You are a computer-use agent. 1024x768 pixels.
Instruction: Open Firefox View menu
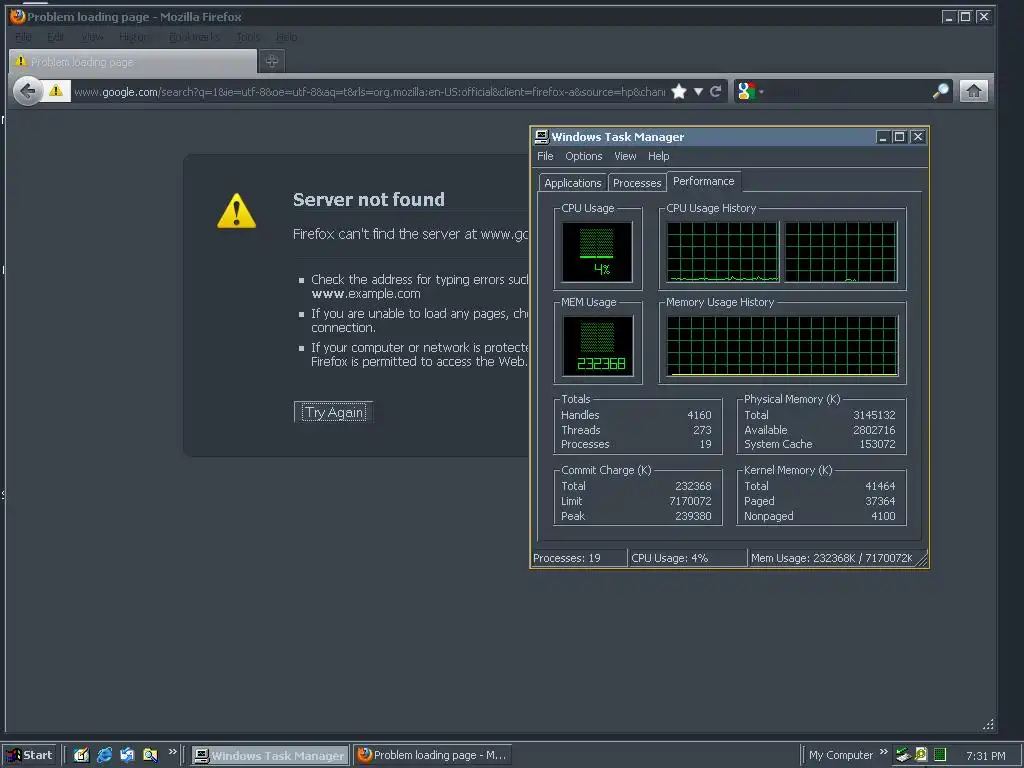(x=92, y=37)
